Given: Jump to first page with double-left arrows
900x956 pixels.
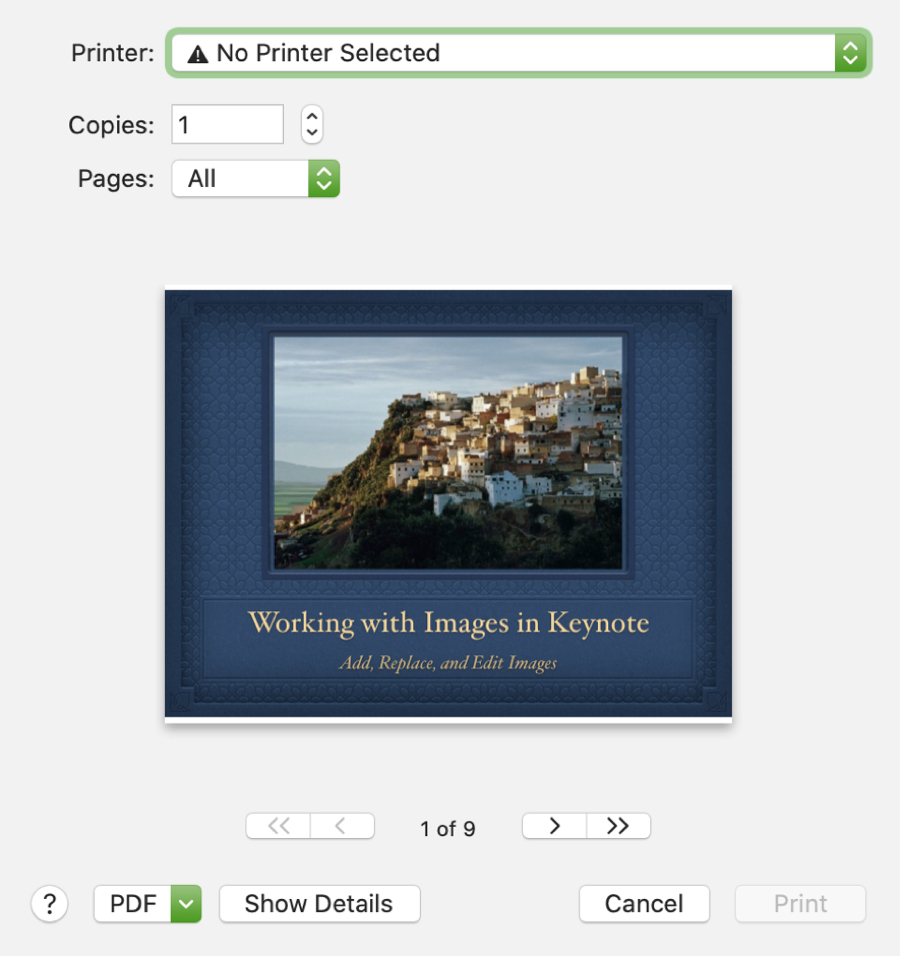Looking at the screenshot, I should pos(278,826).
